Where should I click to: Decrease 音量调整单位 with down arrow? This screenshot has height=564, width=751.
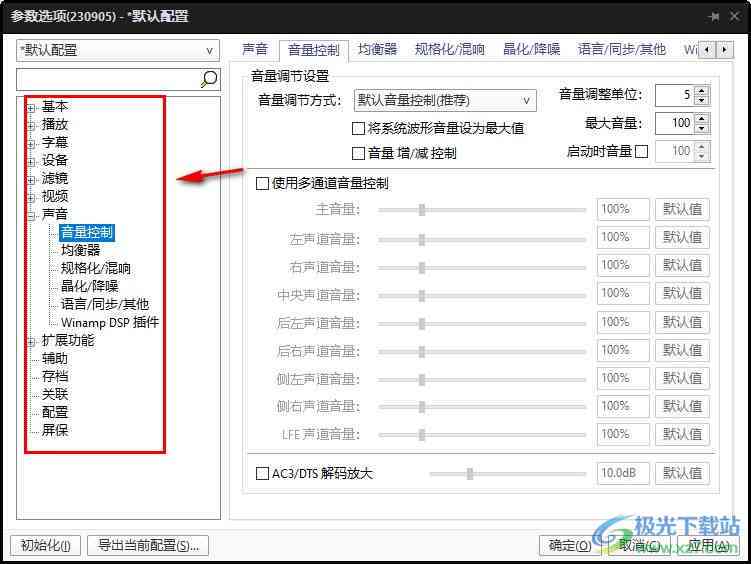click(702, 100)
